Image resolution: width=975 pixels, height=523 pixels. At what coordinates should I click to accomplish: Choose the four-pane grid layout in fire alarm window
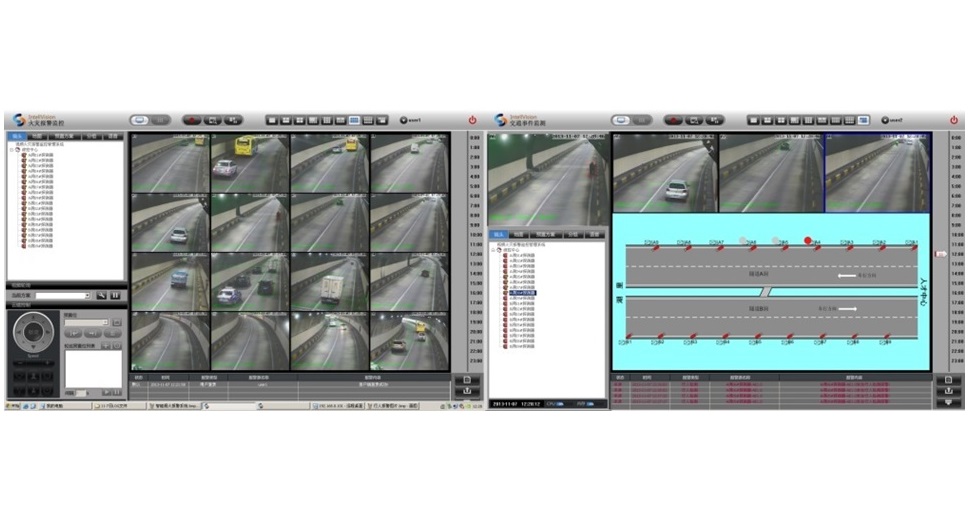point(300,120)
